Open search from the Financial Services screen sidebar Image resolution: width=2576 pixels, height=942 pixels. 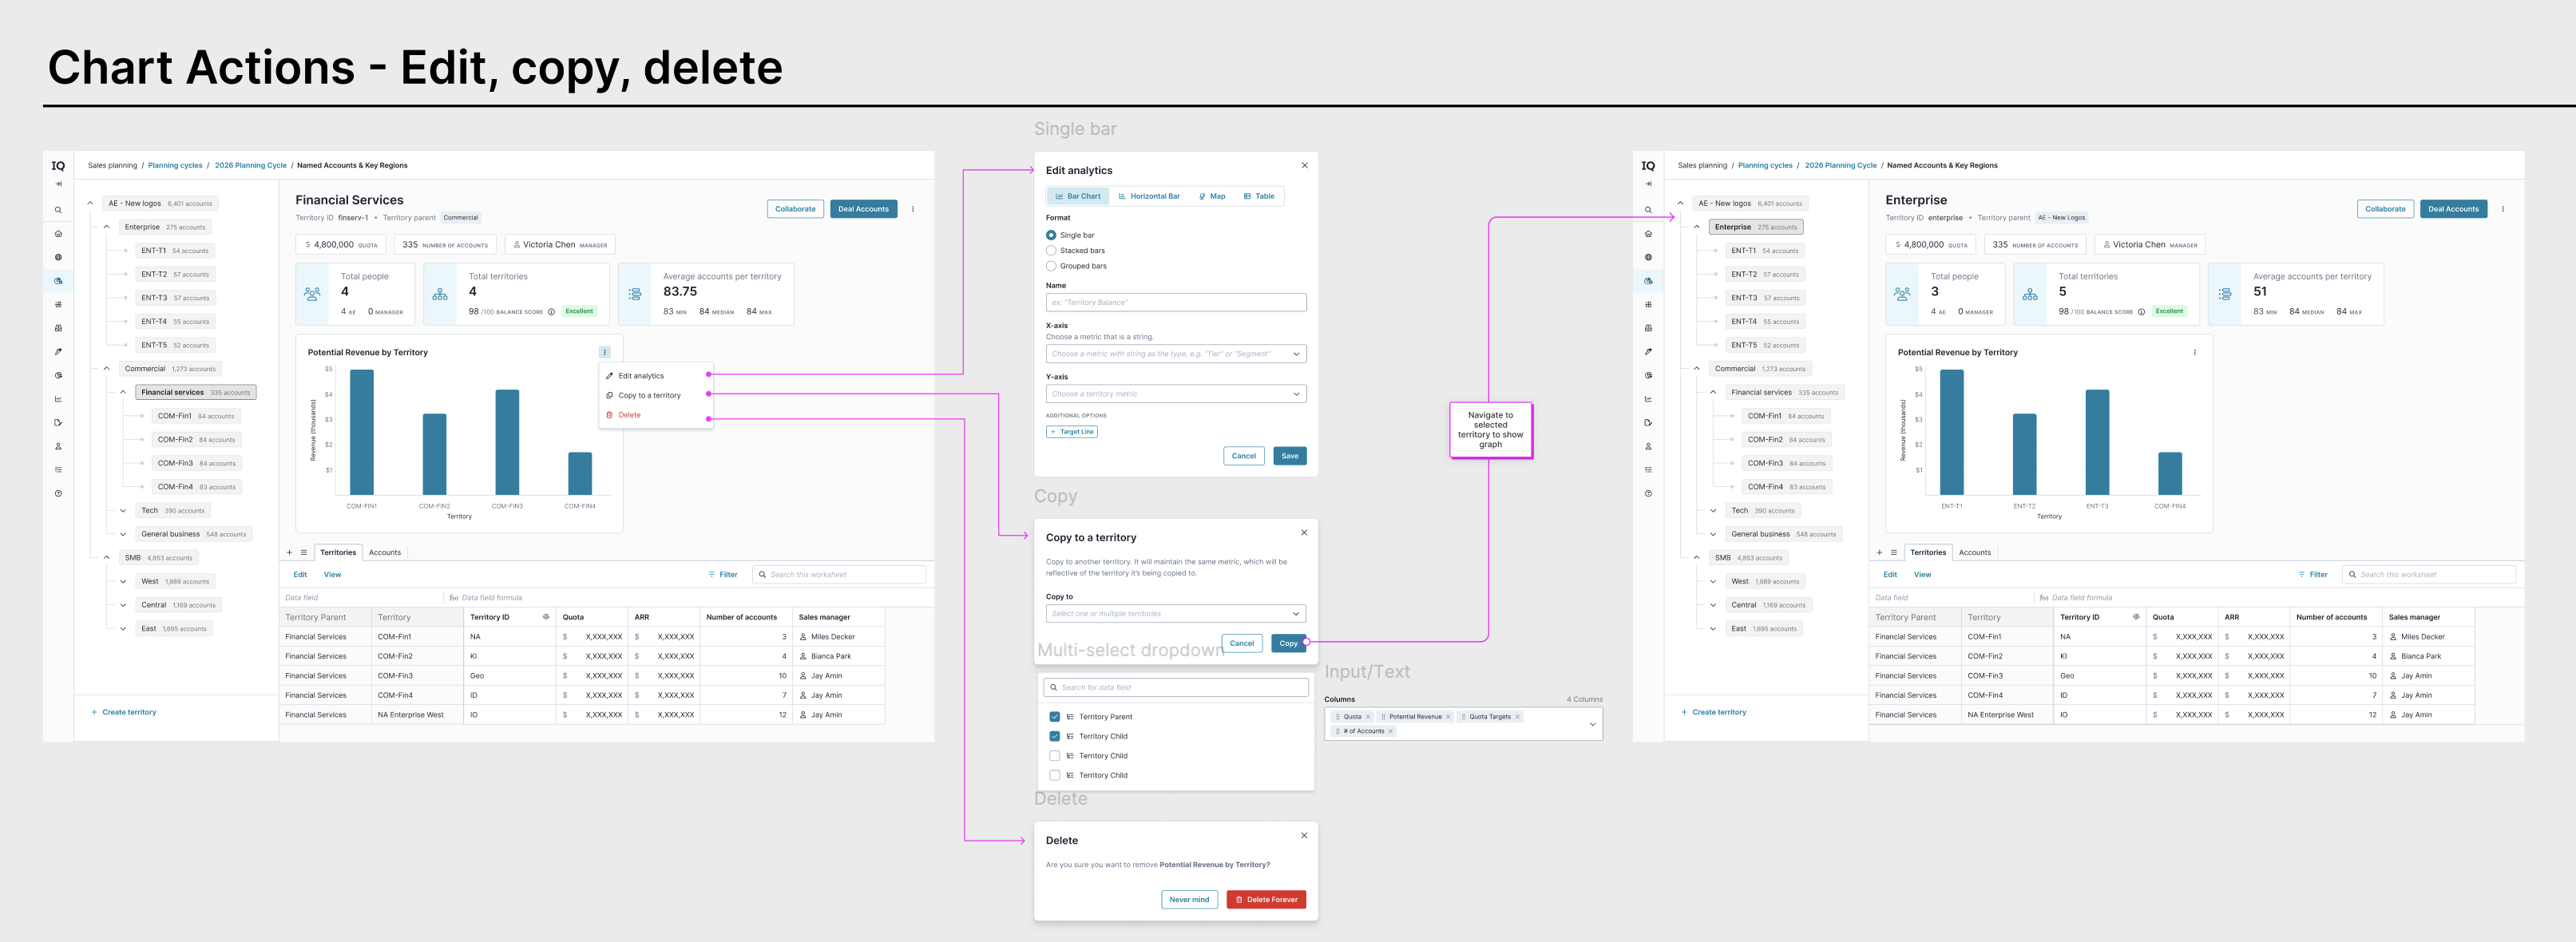point(58,210)
